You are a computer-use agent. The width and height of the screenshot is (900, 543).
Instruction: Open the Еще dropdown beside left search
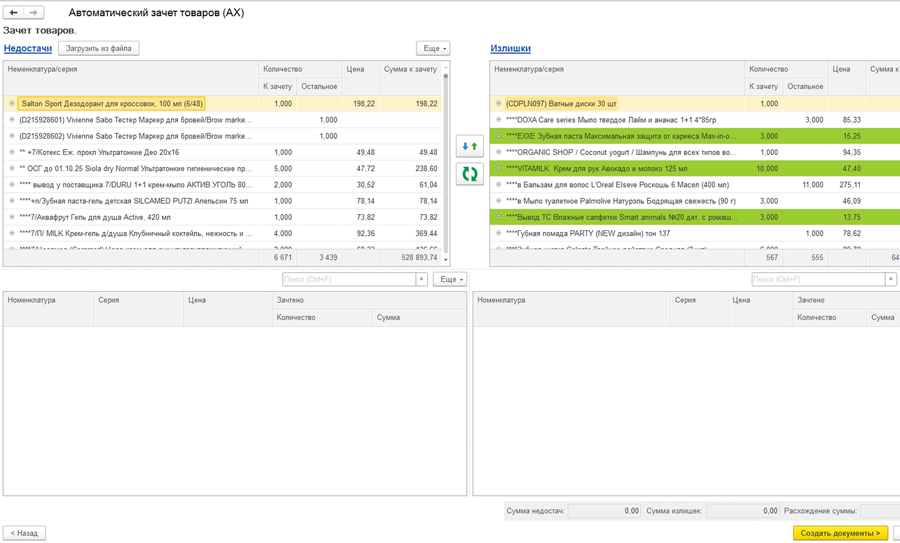point(450,280)
